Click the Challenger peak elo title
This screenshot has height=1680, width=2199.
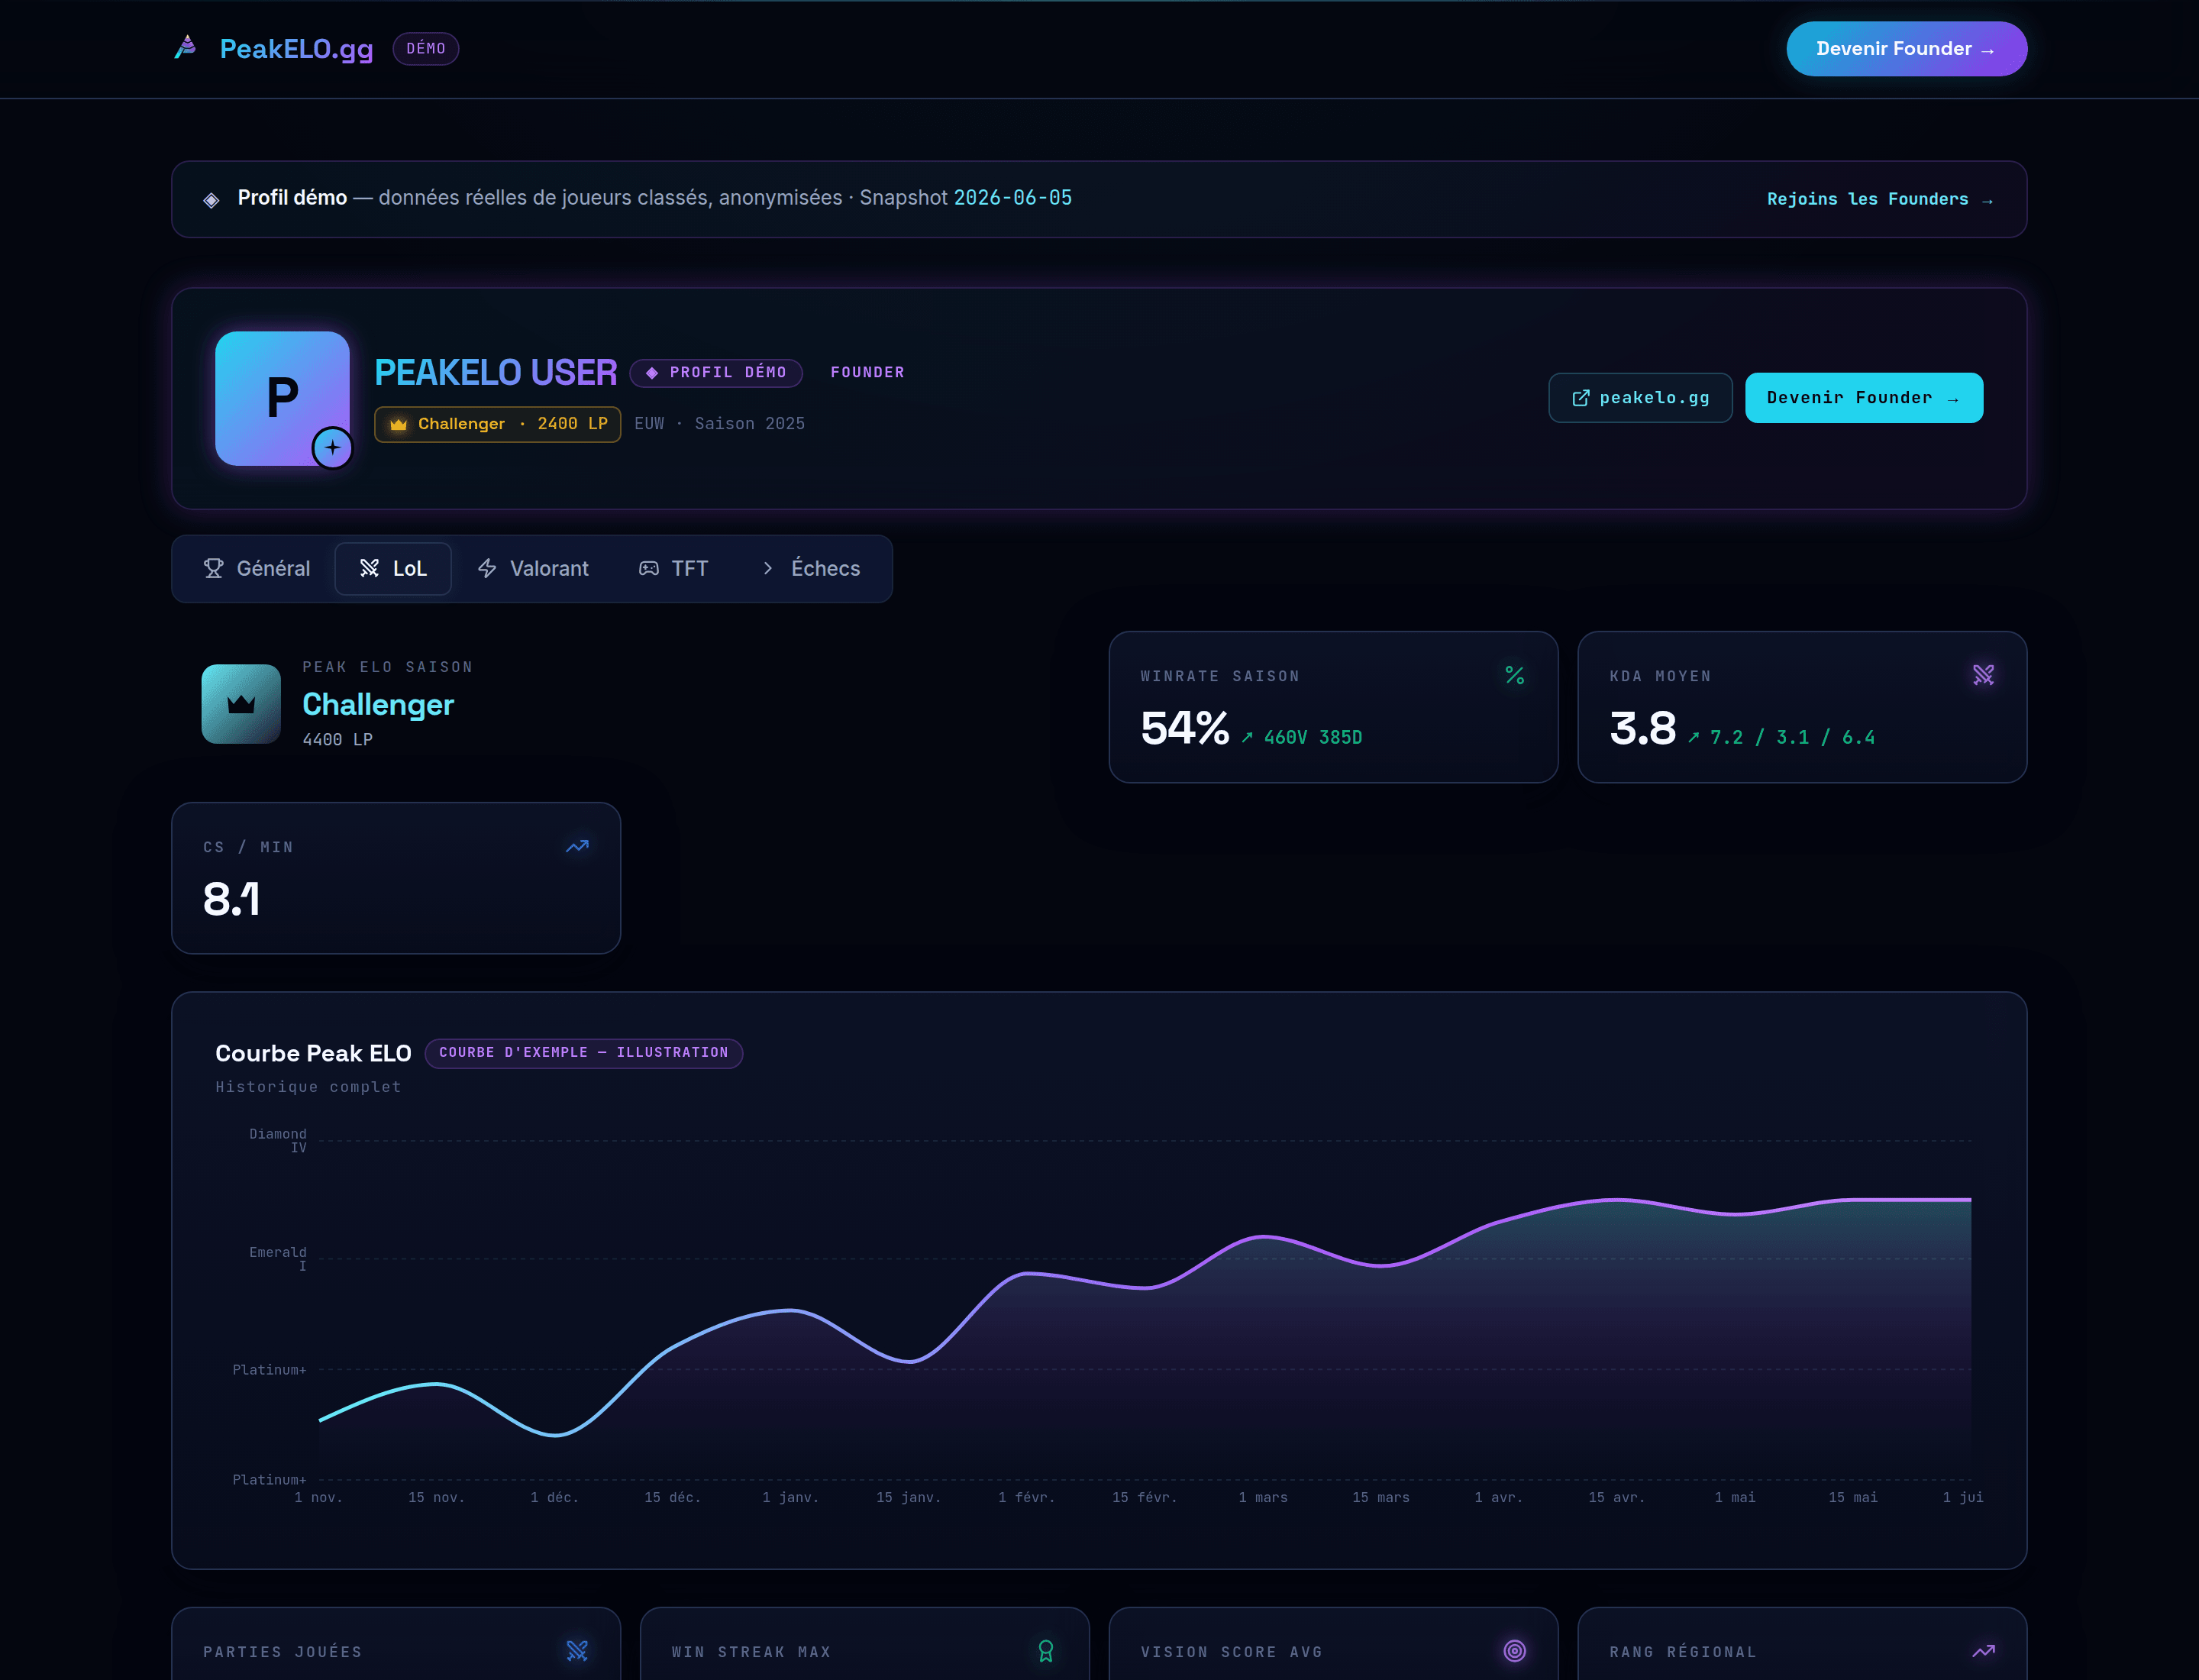pyautogui.click(x=378, y=705)
